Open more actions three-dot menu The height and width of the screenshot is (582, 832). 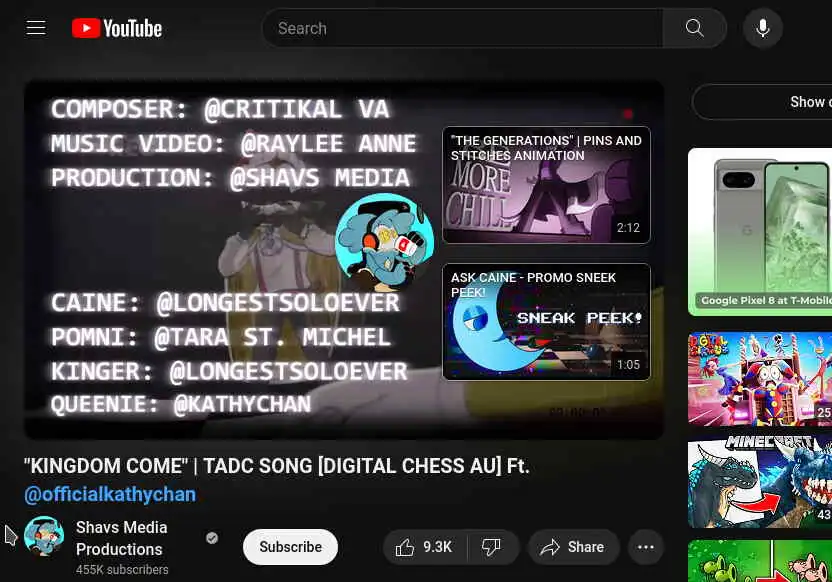pos(645,547)
